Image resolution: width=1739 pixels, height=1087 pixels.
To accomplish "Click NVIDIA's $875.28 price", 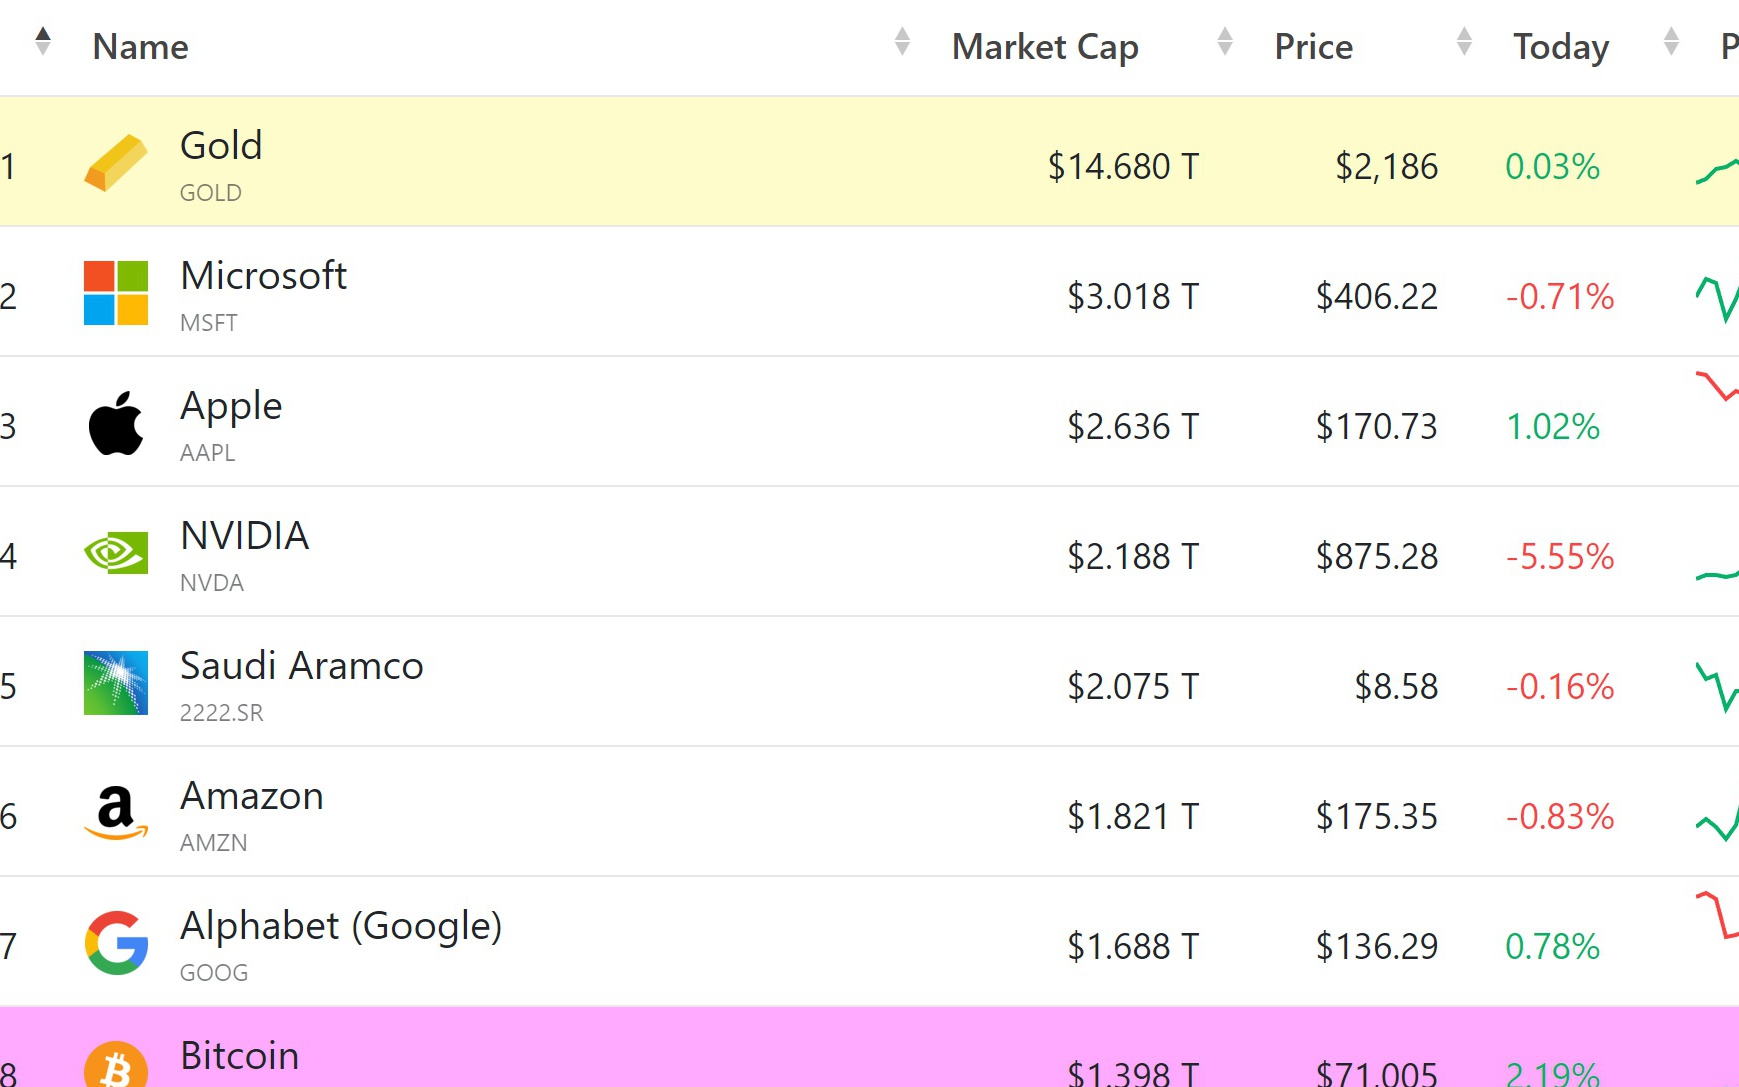I will tap(1377, 557).
